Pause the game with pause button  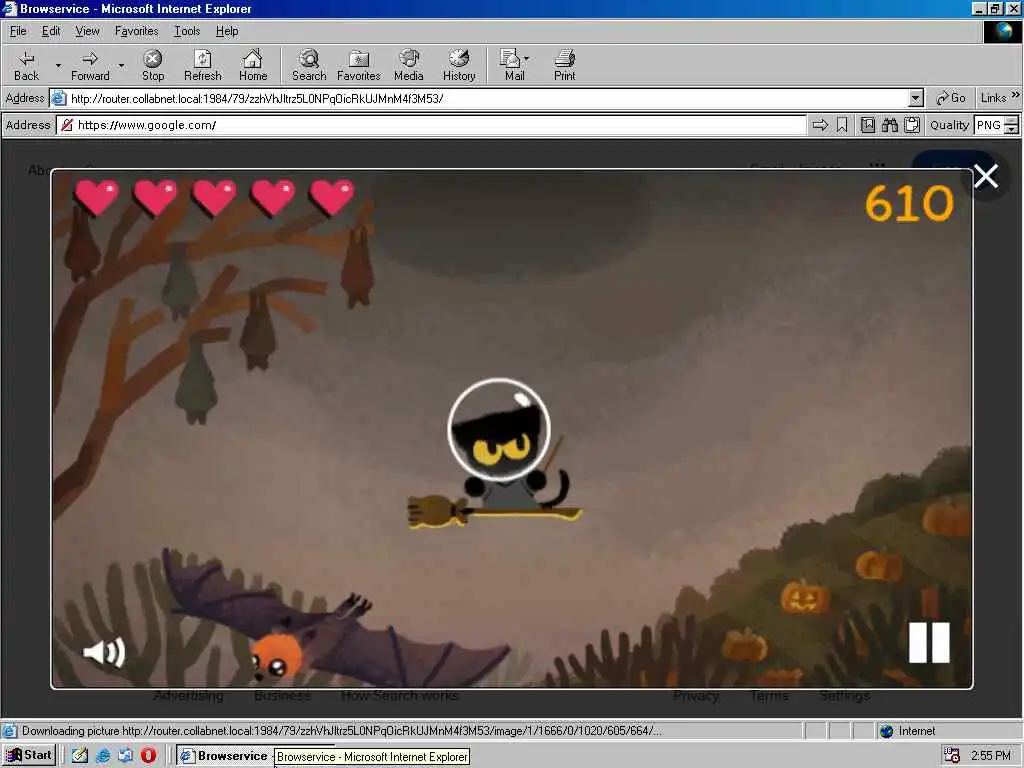coord(929,643)
